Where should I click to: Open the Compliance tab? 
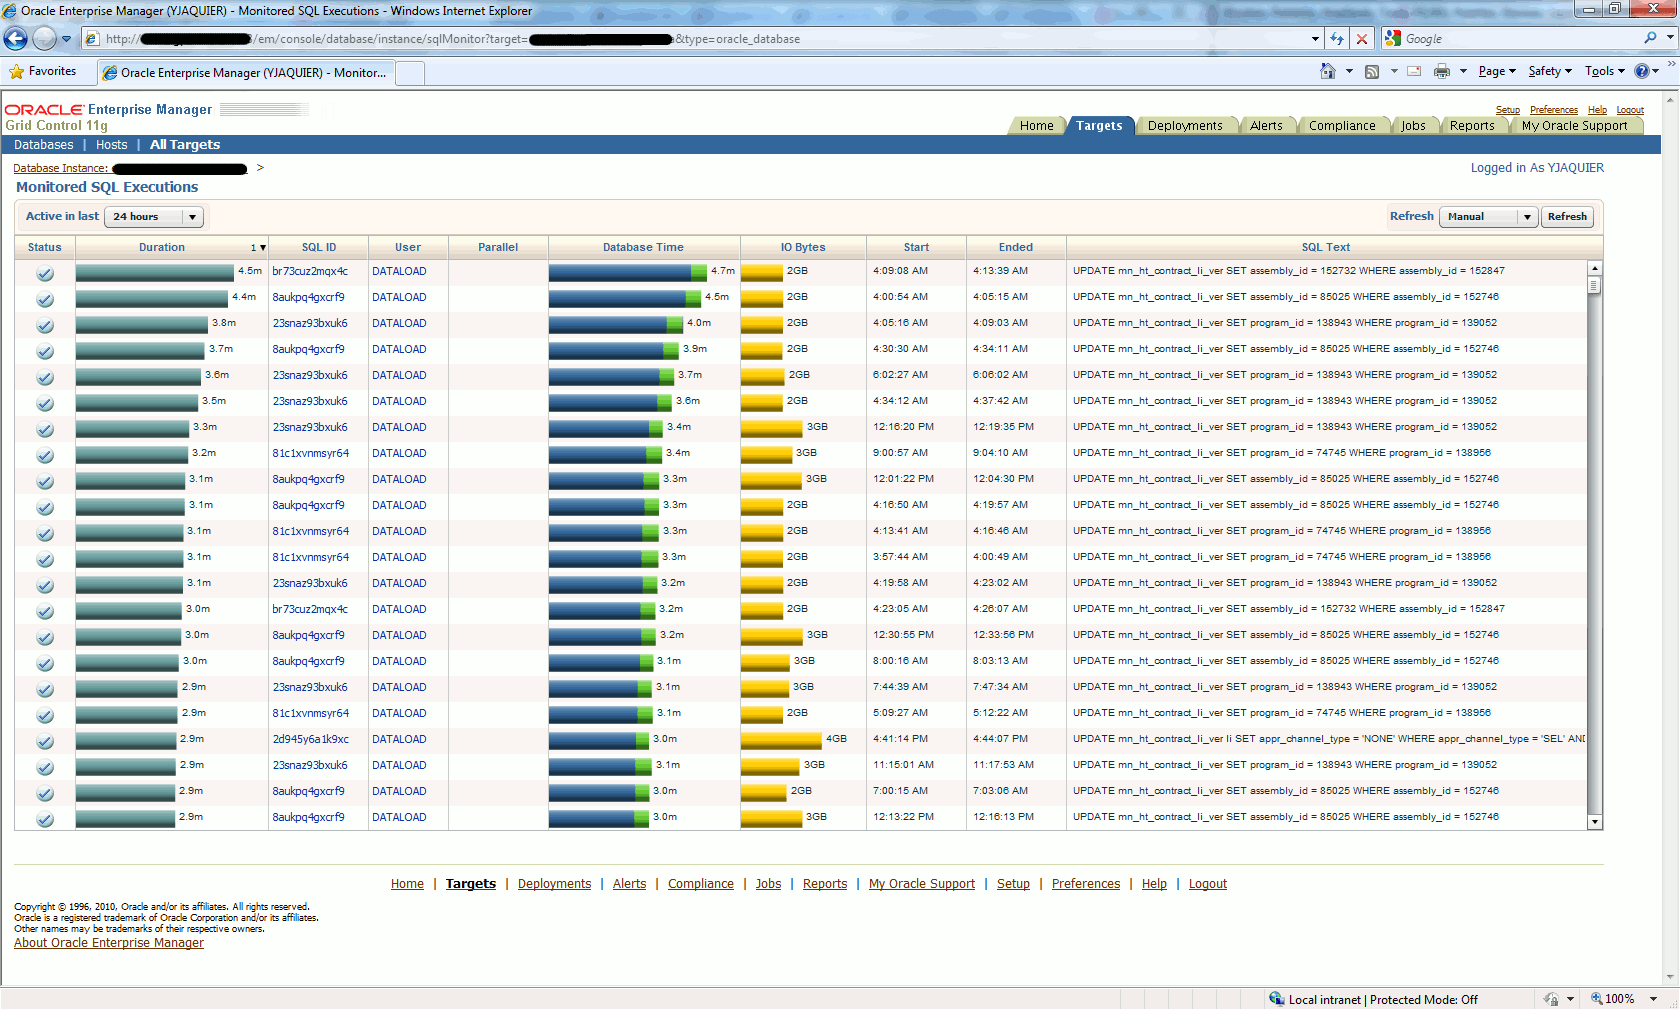[x=1342, y=126]
